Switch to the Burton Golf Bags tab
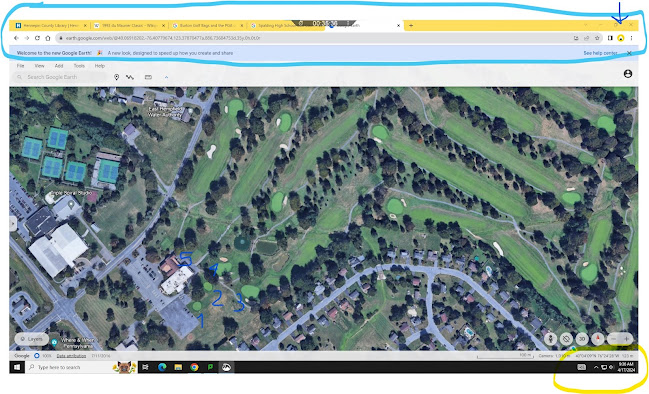Screen dimensions: 649x394 207,25
